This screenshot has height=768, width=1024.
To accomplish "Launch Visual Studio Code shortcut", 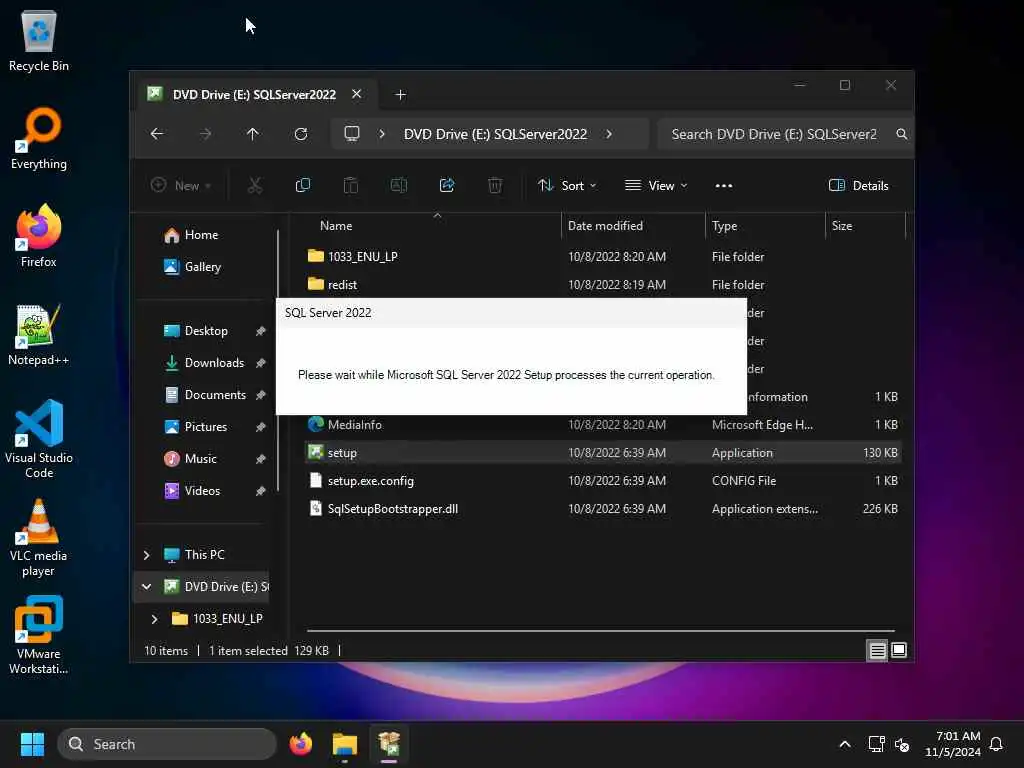I will [x=39, y=439].
